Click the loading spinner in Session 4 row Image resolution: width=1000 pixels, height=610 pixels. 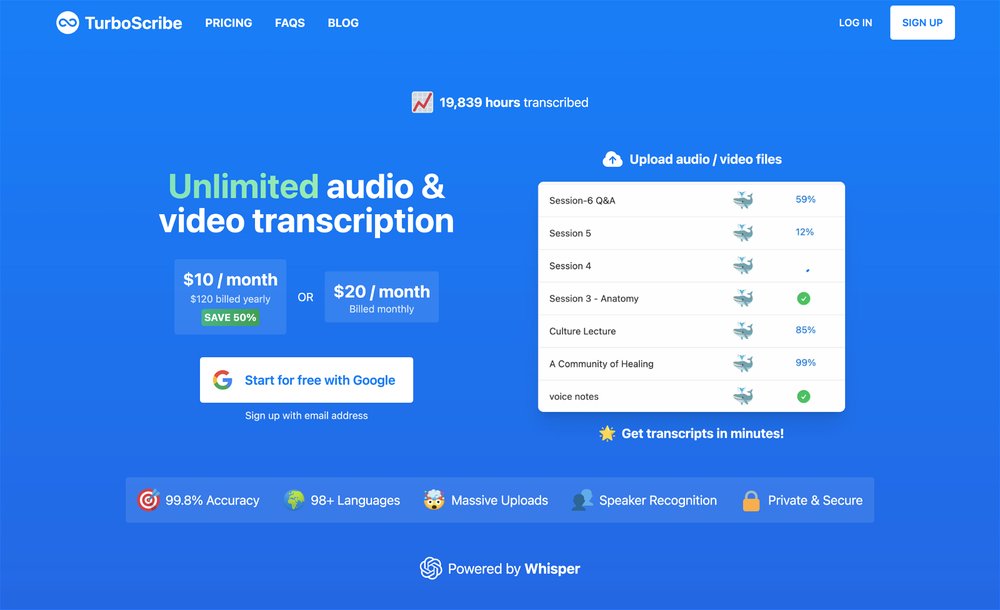click(807, 270)
